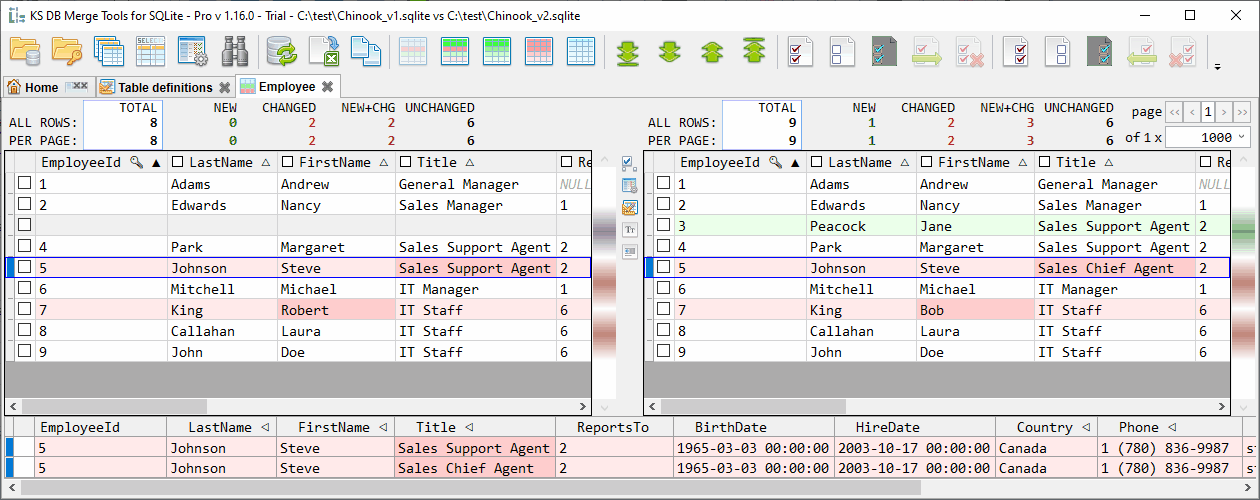This screenshot has height=500, width=1260.
Task: Click the binoculars find icon
Action: point(234,51)
